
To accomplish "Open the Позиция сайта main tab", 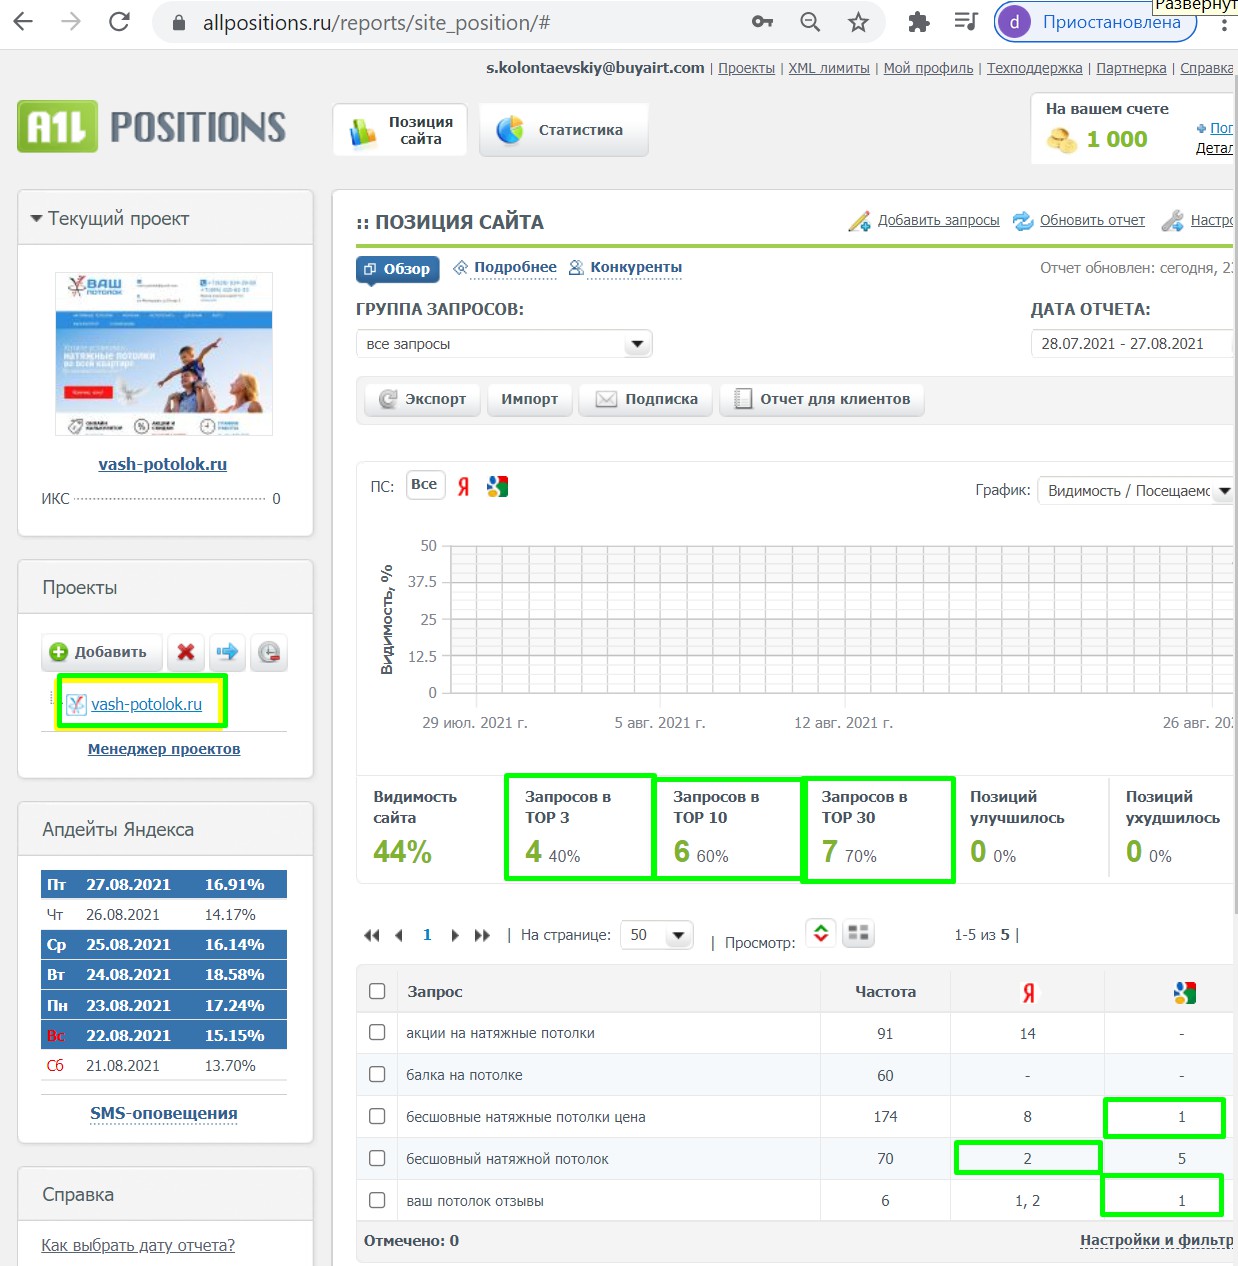I will pyautogui.click(x=401, y=130).
